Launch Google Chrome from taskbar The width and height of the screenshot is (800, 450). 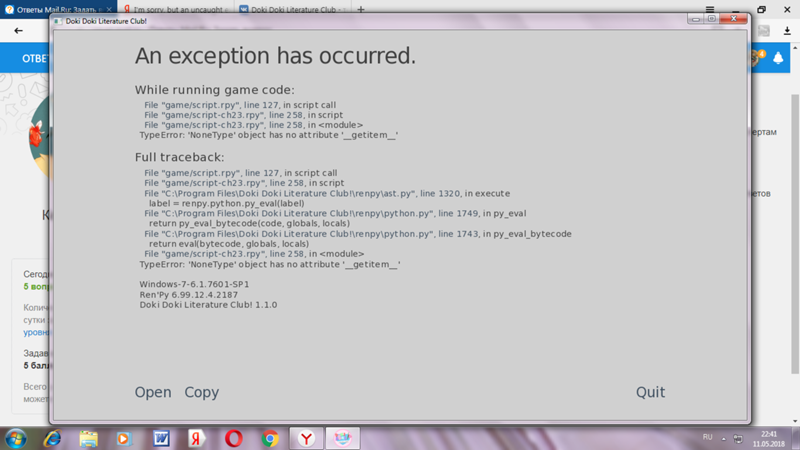(270, 439)
